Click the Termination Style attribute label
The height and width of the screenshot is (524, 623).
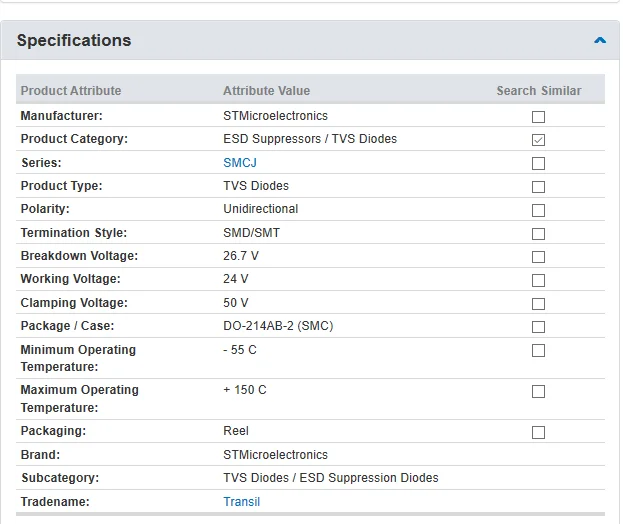[74, 232]
